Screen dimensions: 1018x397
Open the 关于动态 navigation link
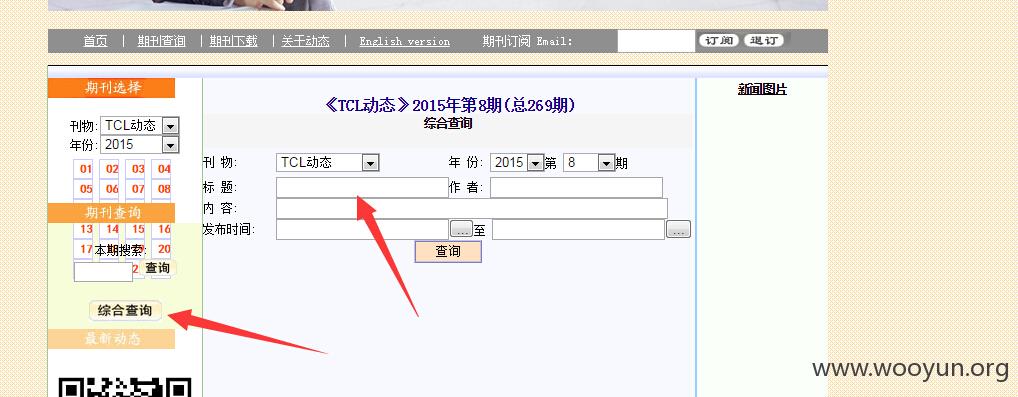(x=305, y=41)
